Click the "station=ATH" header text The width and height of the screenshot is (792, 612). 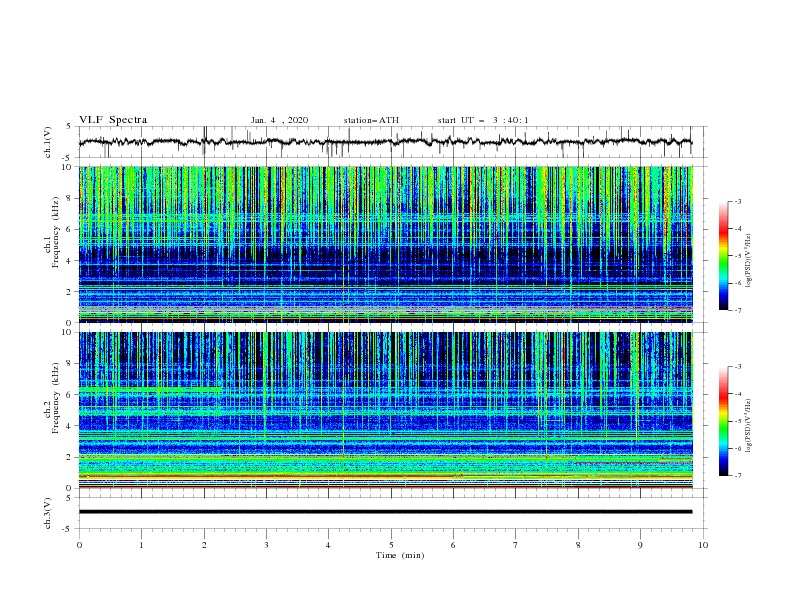pos(371,120)
